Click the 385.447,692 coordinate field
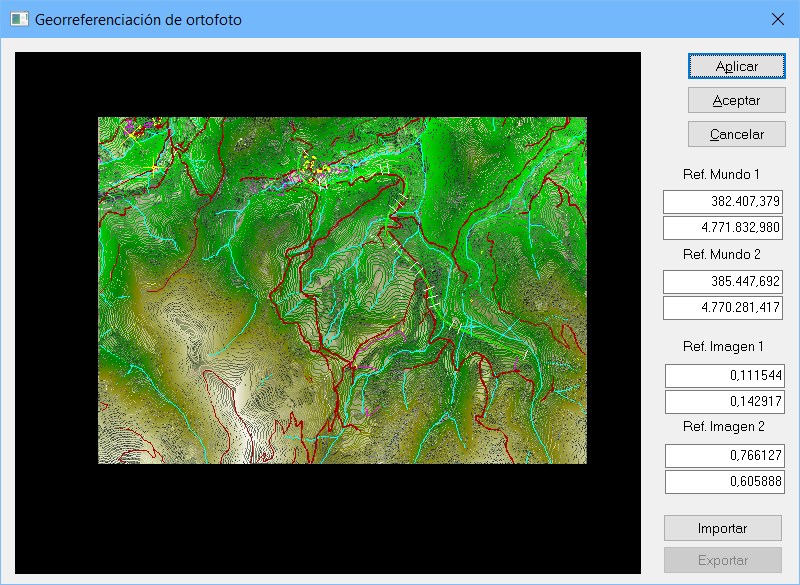Viewport: 800px width, 585px height. (x=723, y=281)
